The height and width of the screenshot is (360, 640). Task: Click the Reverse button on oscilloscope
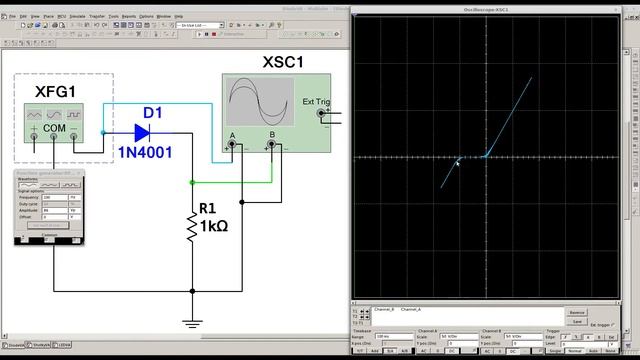pyautogui.click(x=577, y=313)
